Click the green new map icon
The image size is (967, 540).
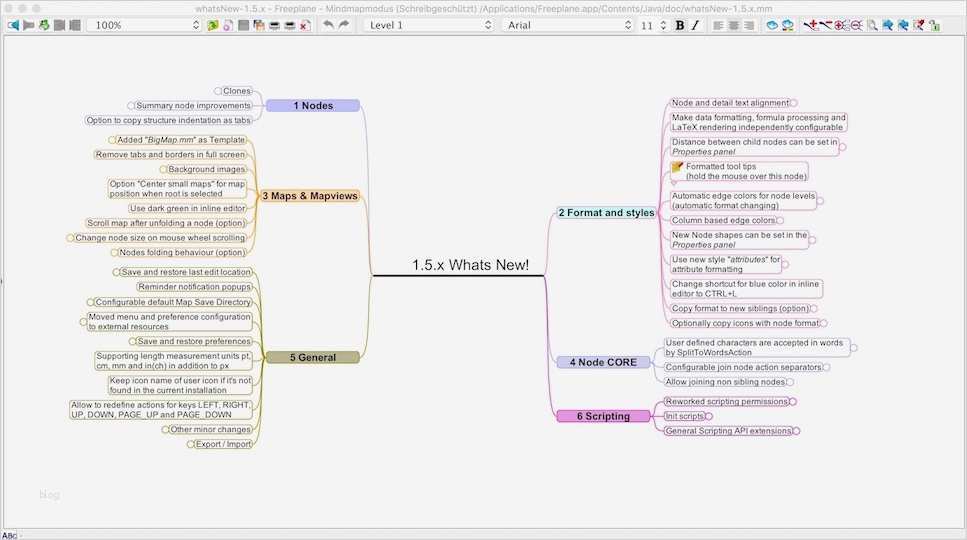[213, 25]
